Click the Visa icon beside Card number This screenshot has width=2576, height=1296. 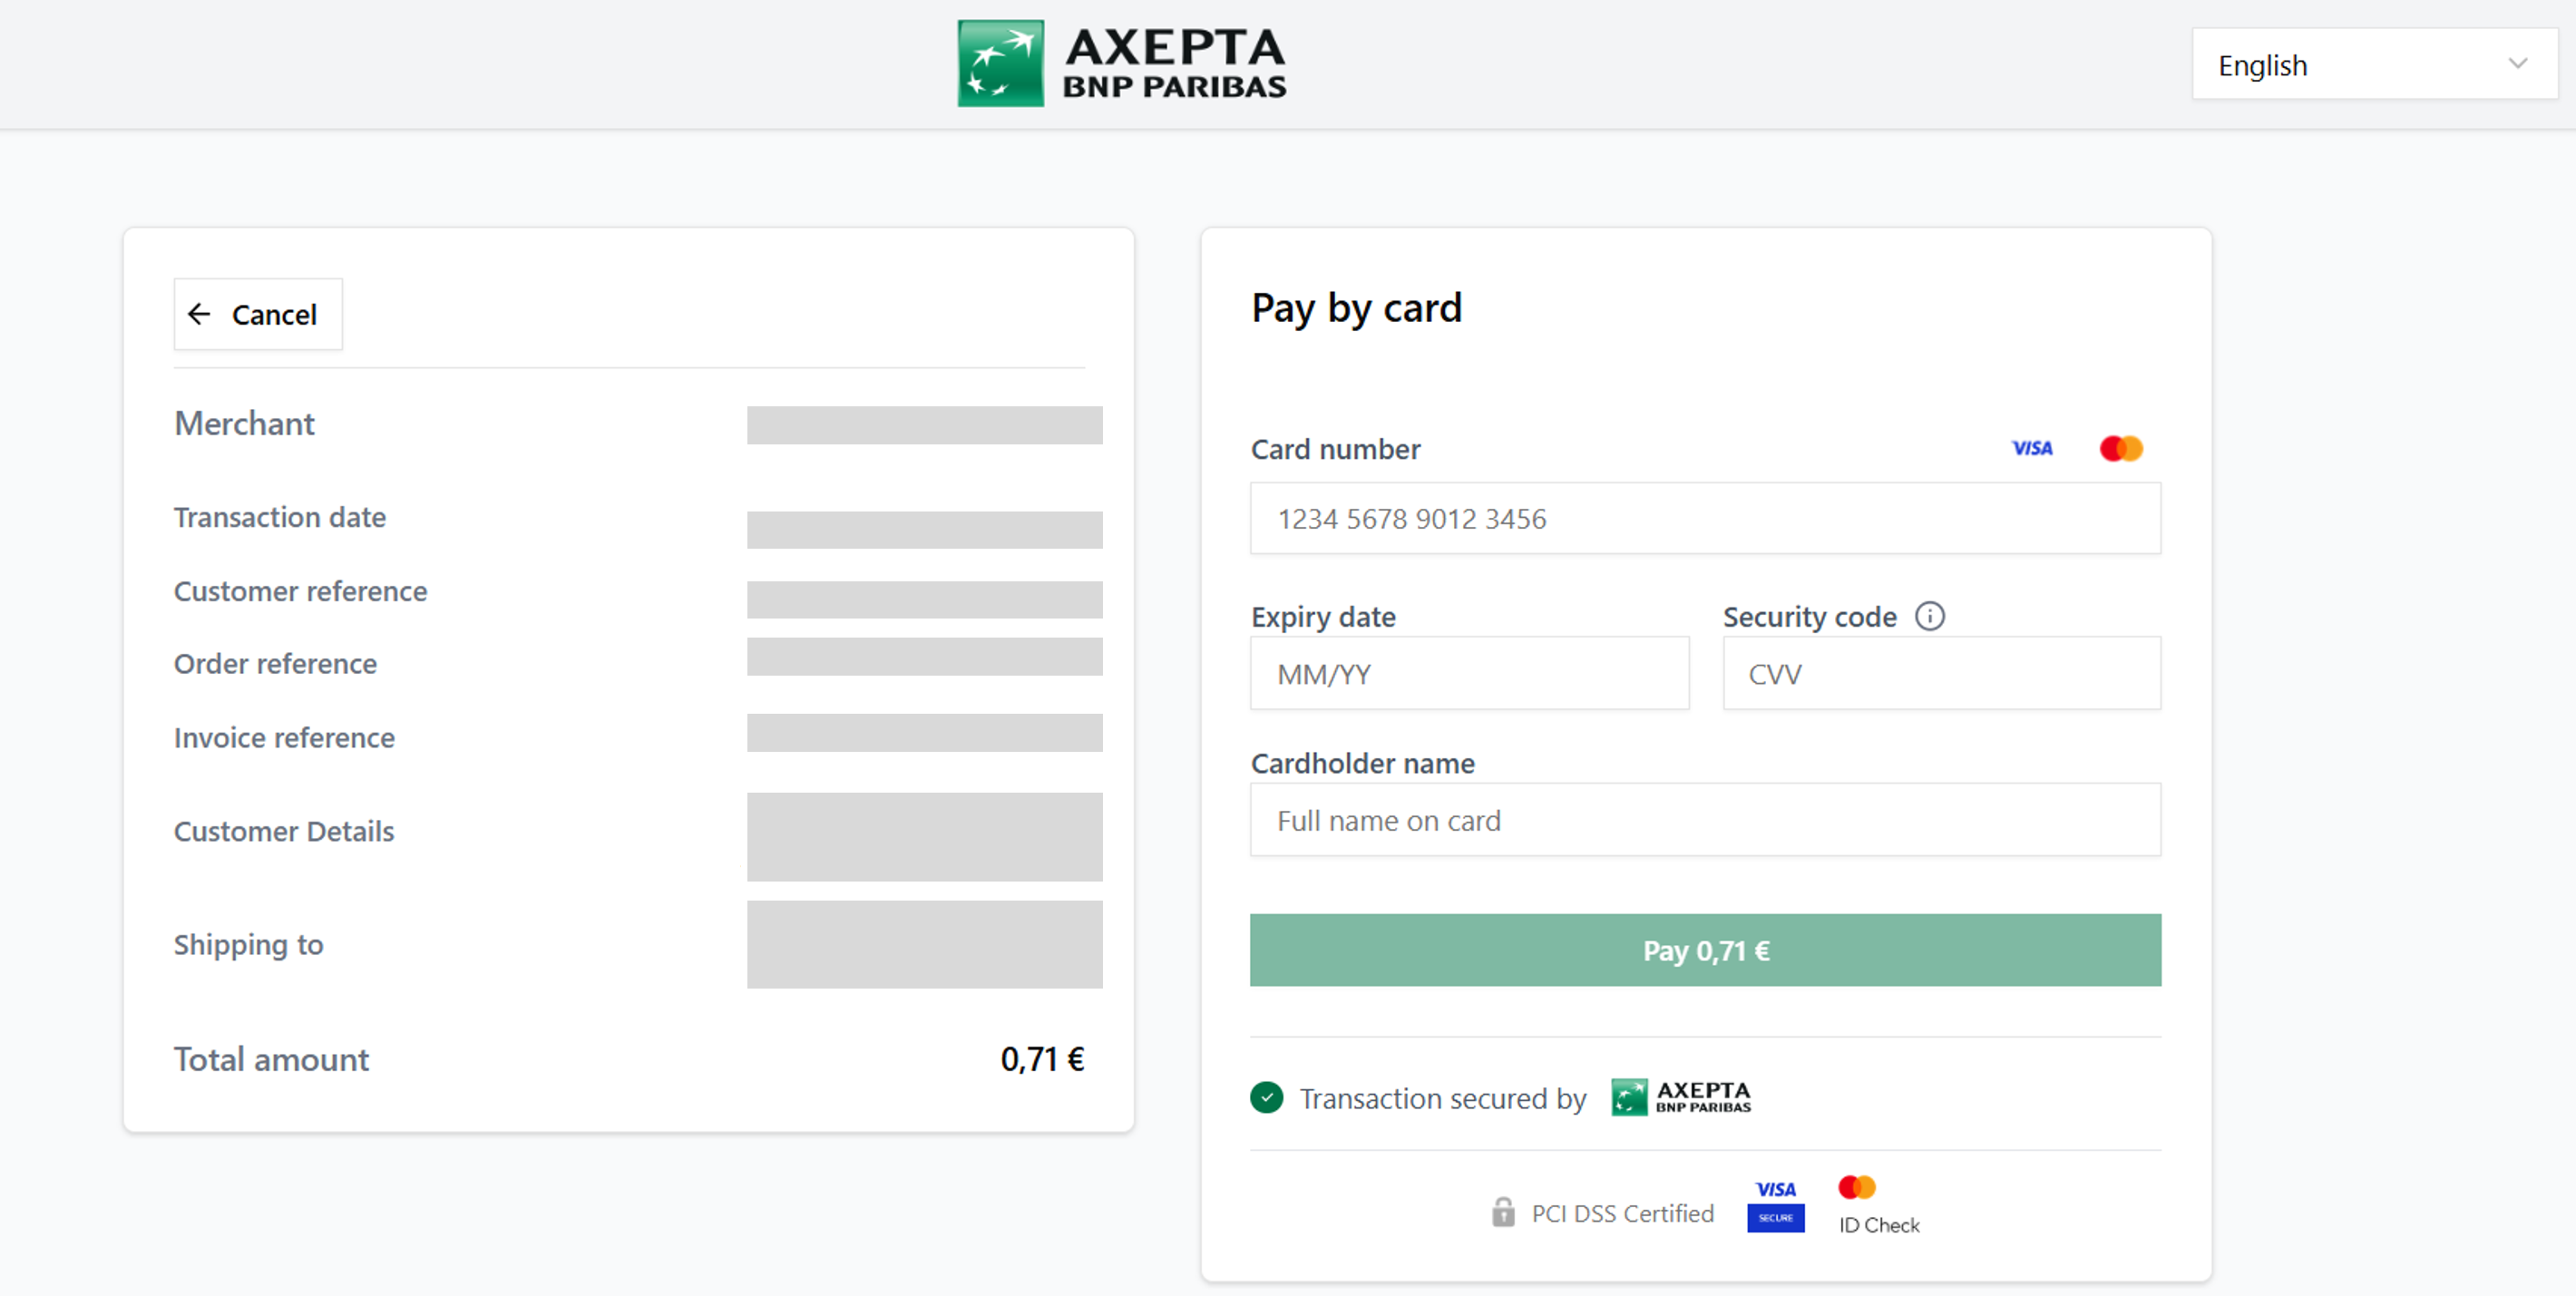[2031, 448]
